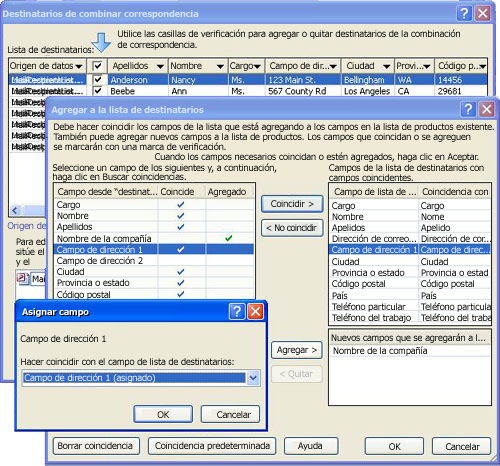Viewport: 500px width, 466px height.
Task: Open the Origen de datos column dropdown
Action: 79,66
